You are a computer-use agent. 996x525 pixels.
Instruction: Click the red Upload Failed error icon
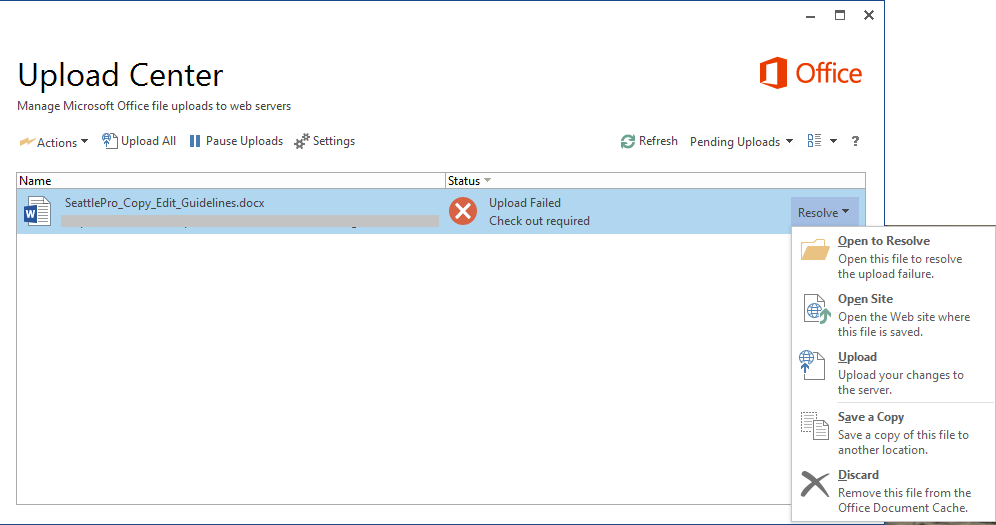463,211
